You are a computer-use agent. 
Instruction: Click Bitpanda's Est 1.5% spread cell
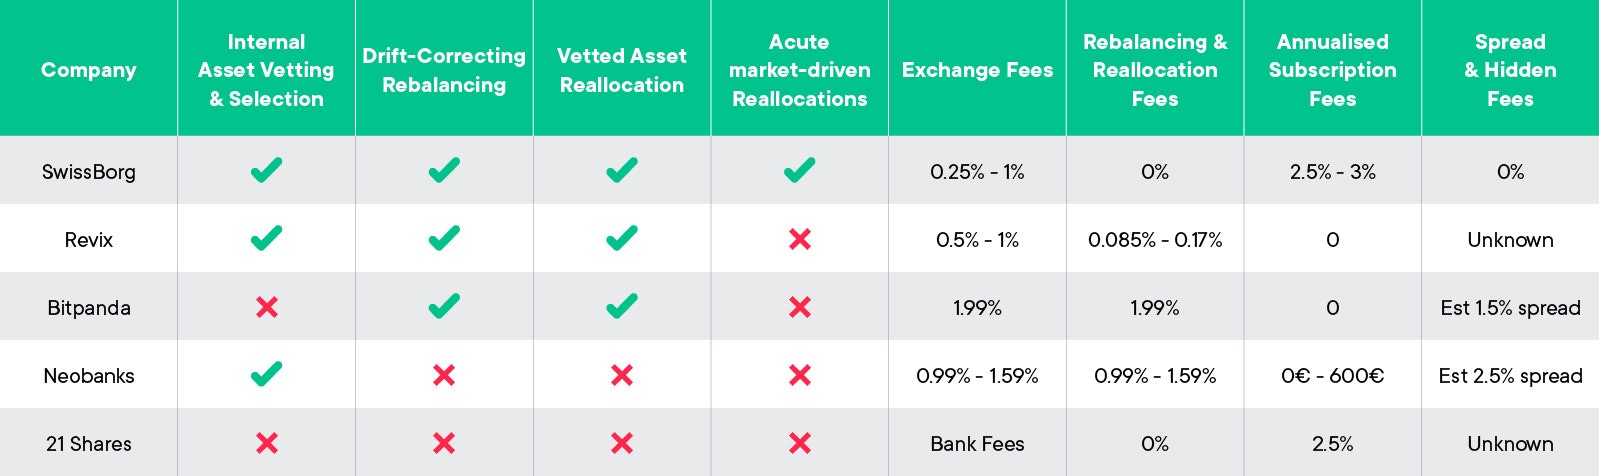[x=1510, y=308]
